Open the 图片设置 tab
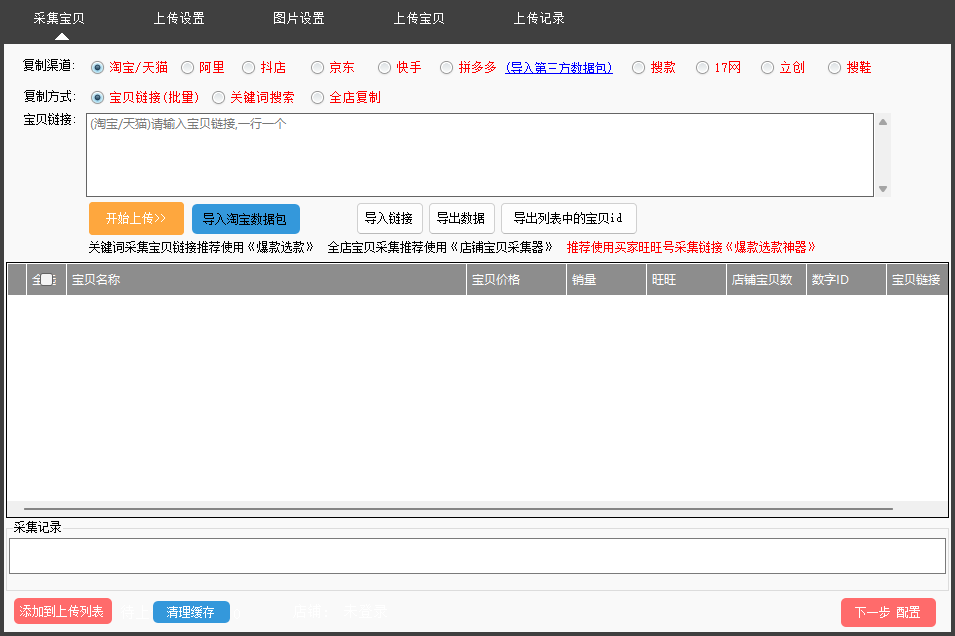Image resolution: width=955 pixels, height=636 pixels. pyautogui.click(x=299, y=18)
